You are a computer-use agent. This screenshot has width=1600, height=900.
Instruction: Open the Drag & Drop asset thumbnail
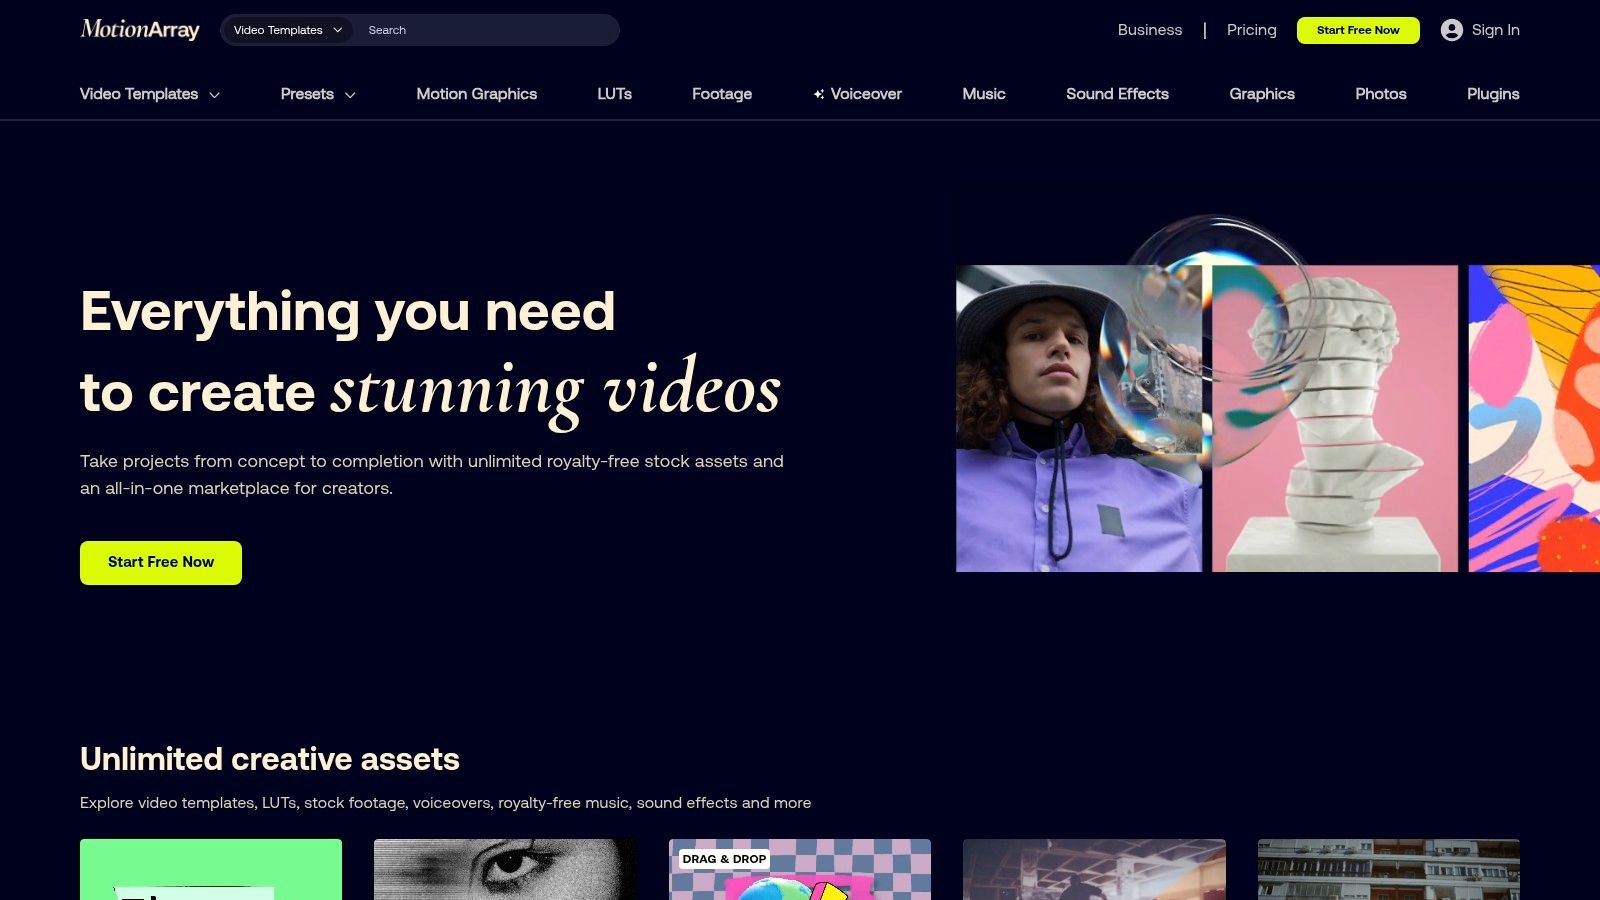coord(799,870)
